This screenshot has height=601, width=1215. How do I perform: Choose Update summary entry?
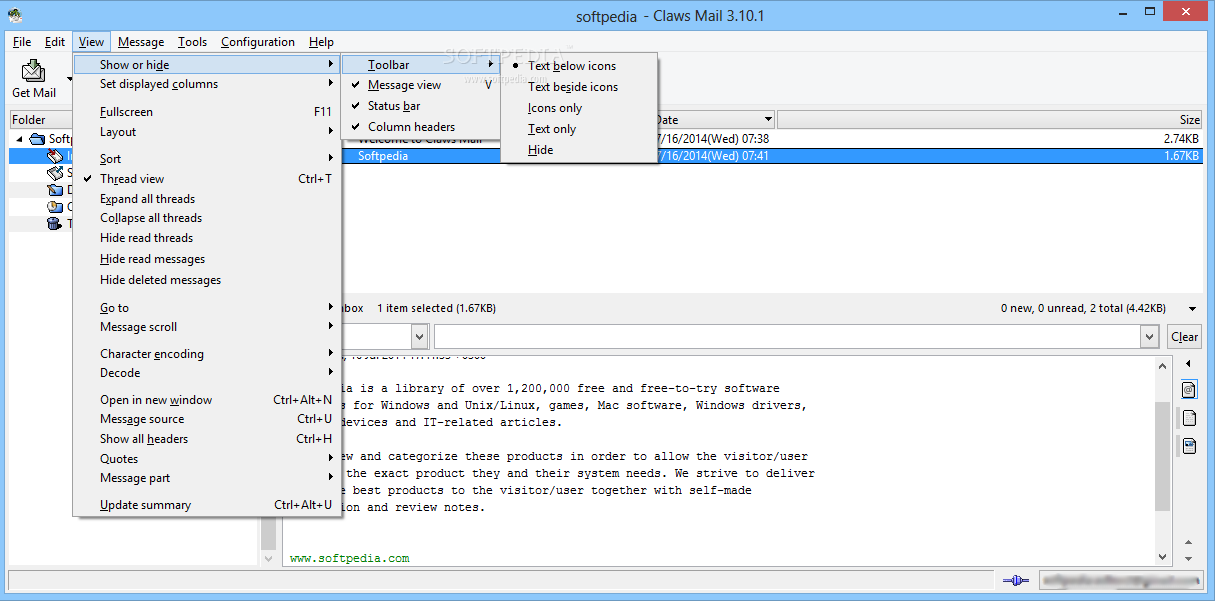point(208,505)
